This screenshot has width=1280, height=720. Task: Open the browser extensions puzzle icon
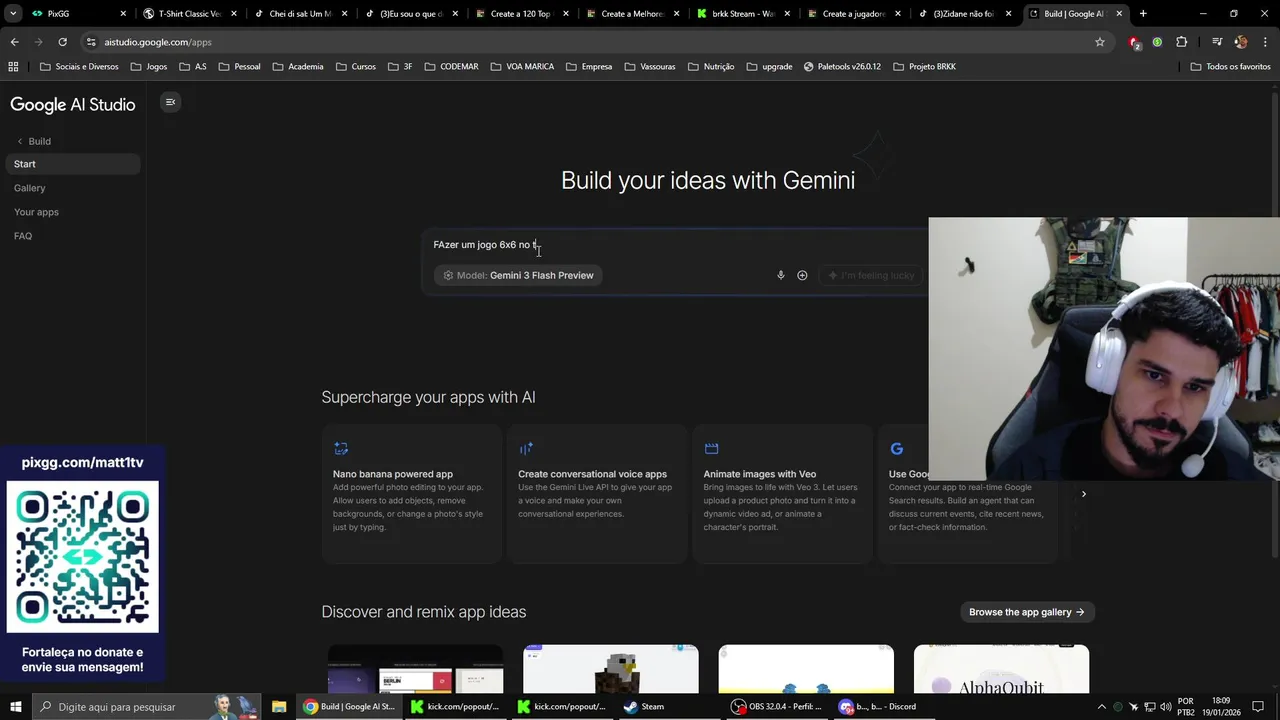1181,42
